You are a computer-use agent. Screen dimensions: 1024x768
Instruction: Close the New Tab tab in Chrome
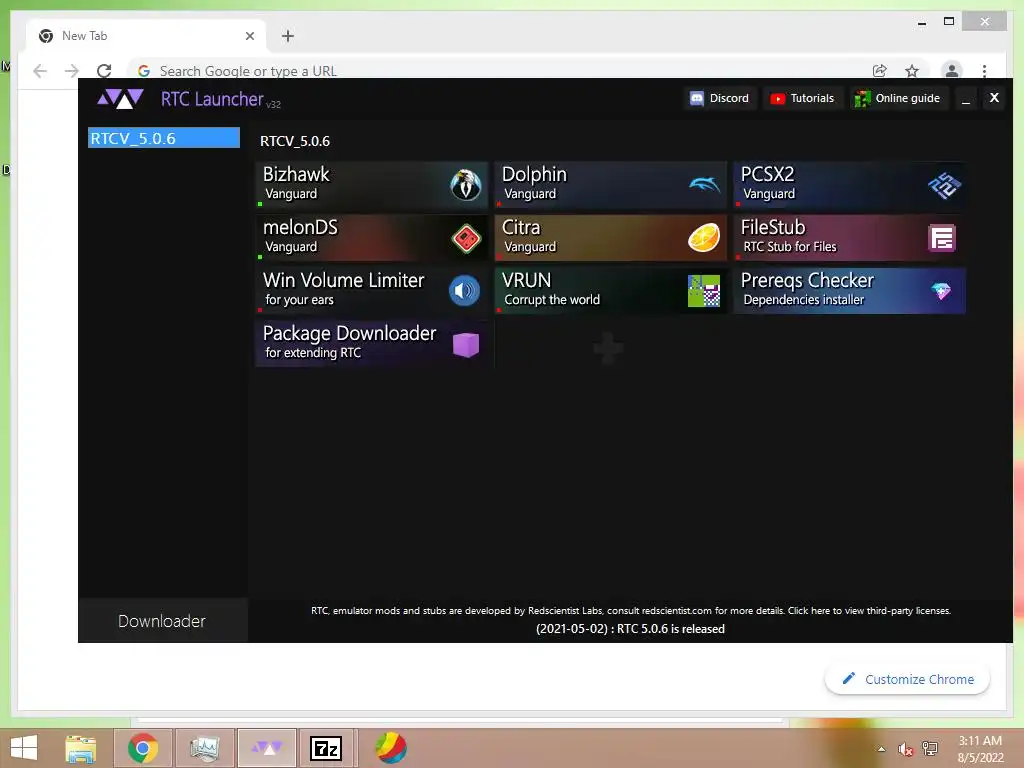249,36
